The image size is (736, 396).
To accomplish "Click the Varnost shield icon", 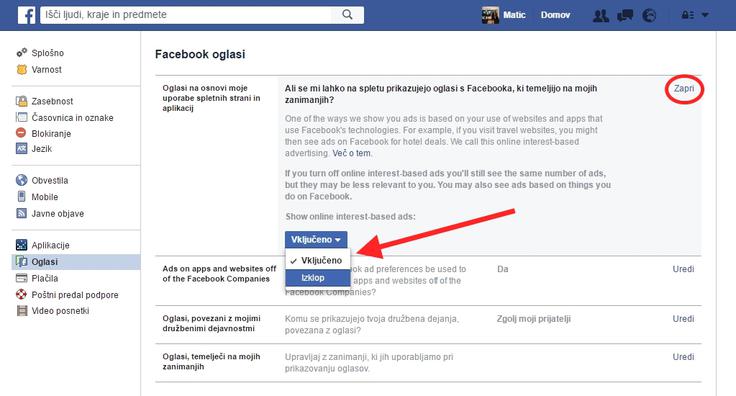I will 22,69.
